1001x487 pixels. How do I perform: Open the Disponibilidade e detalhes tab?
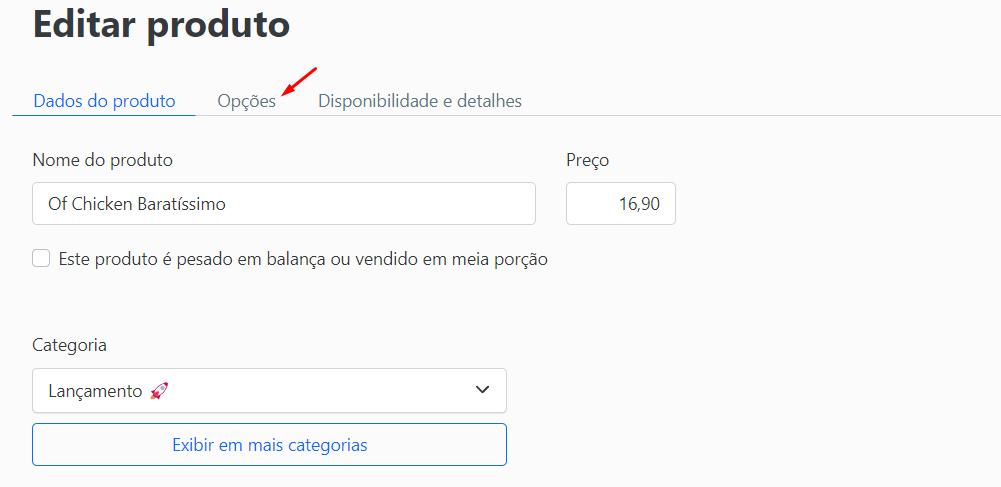(420, 101)
